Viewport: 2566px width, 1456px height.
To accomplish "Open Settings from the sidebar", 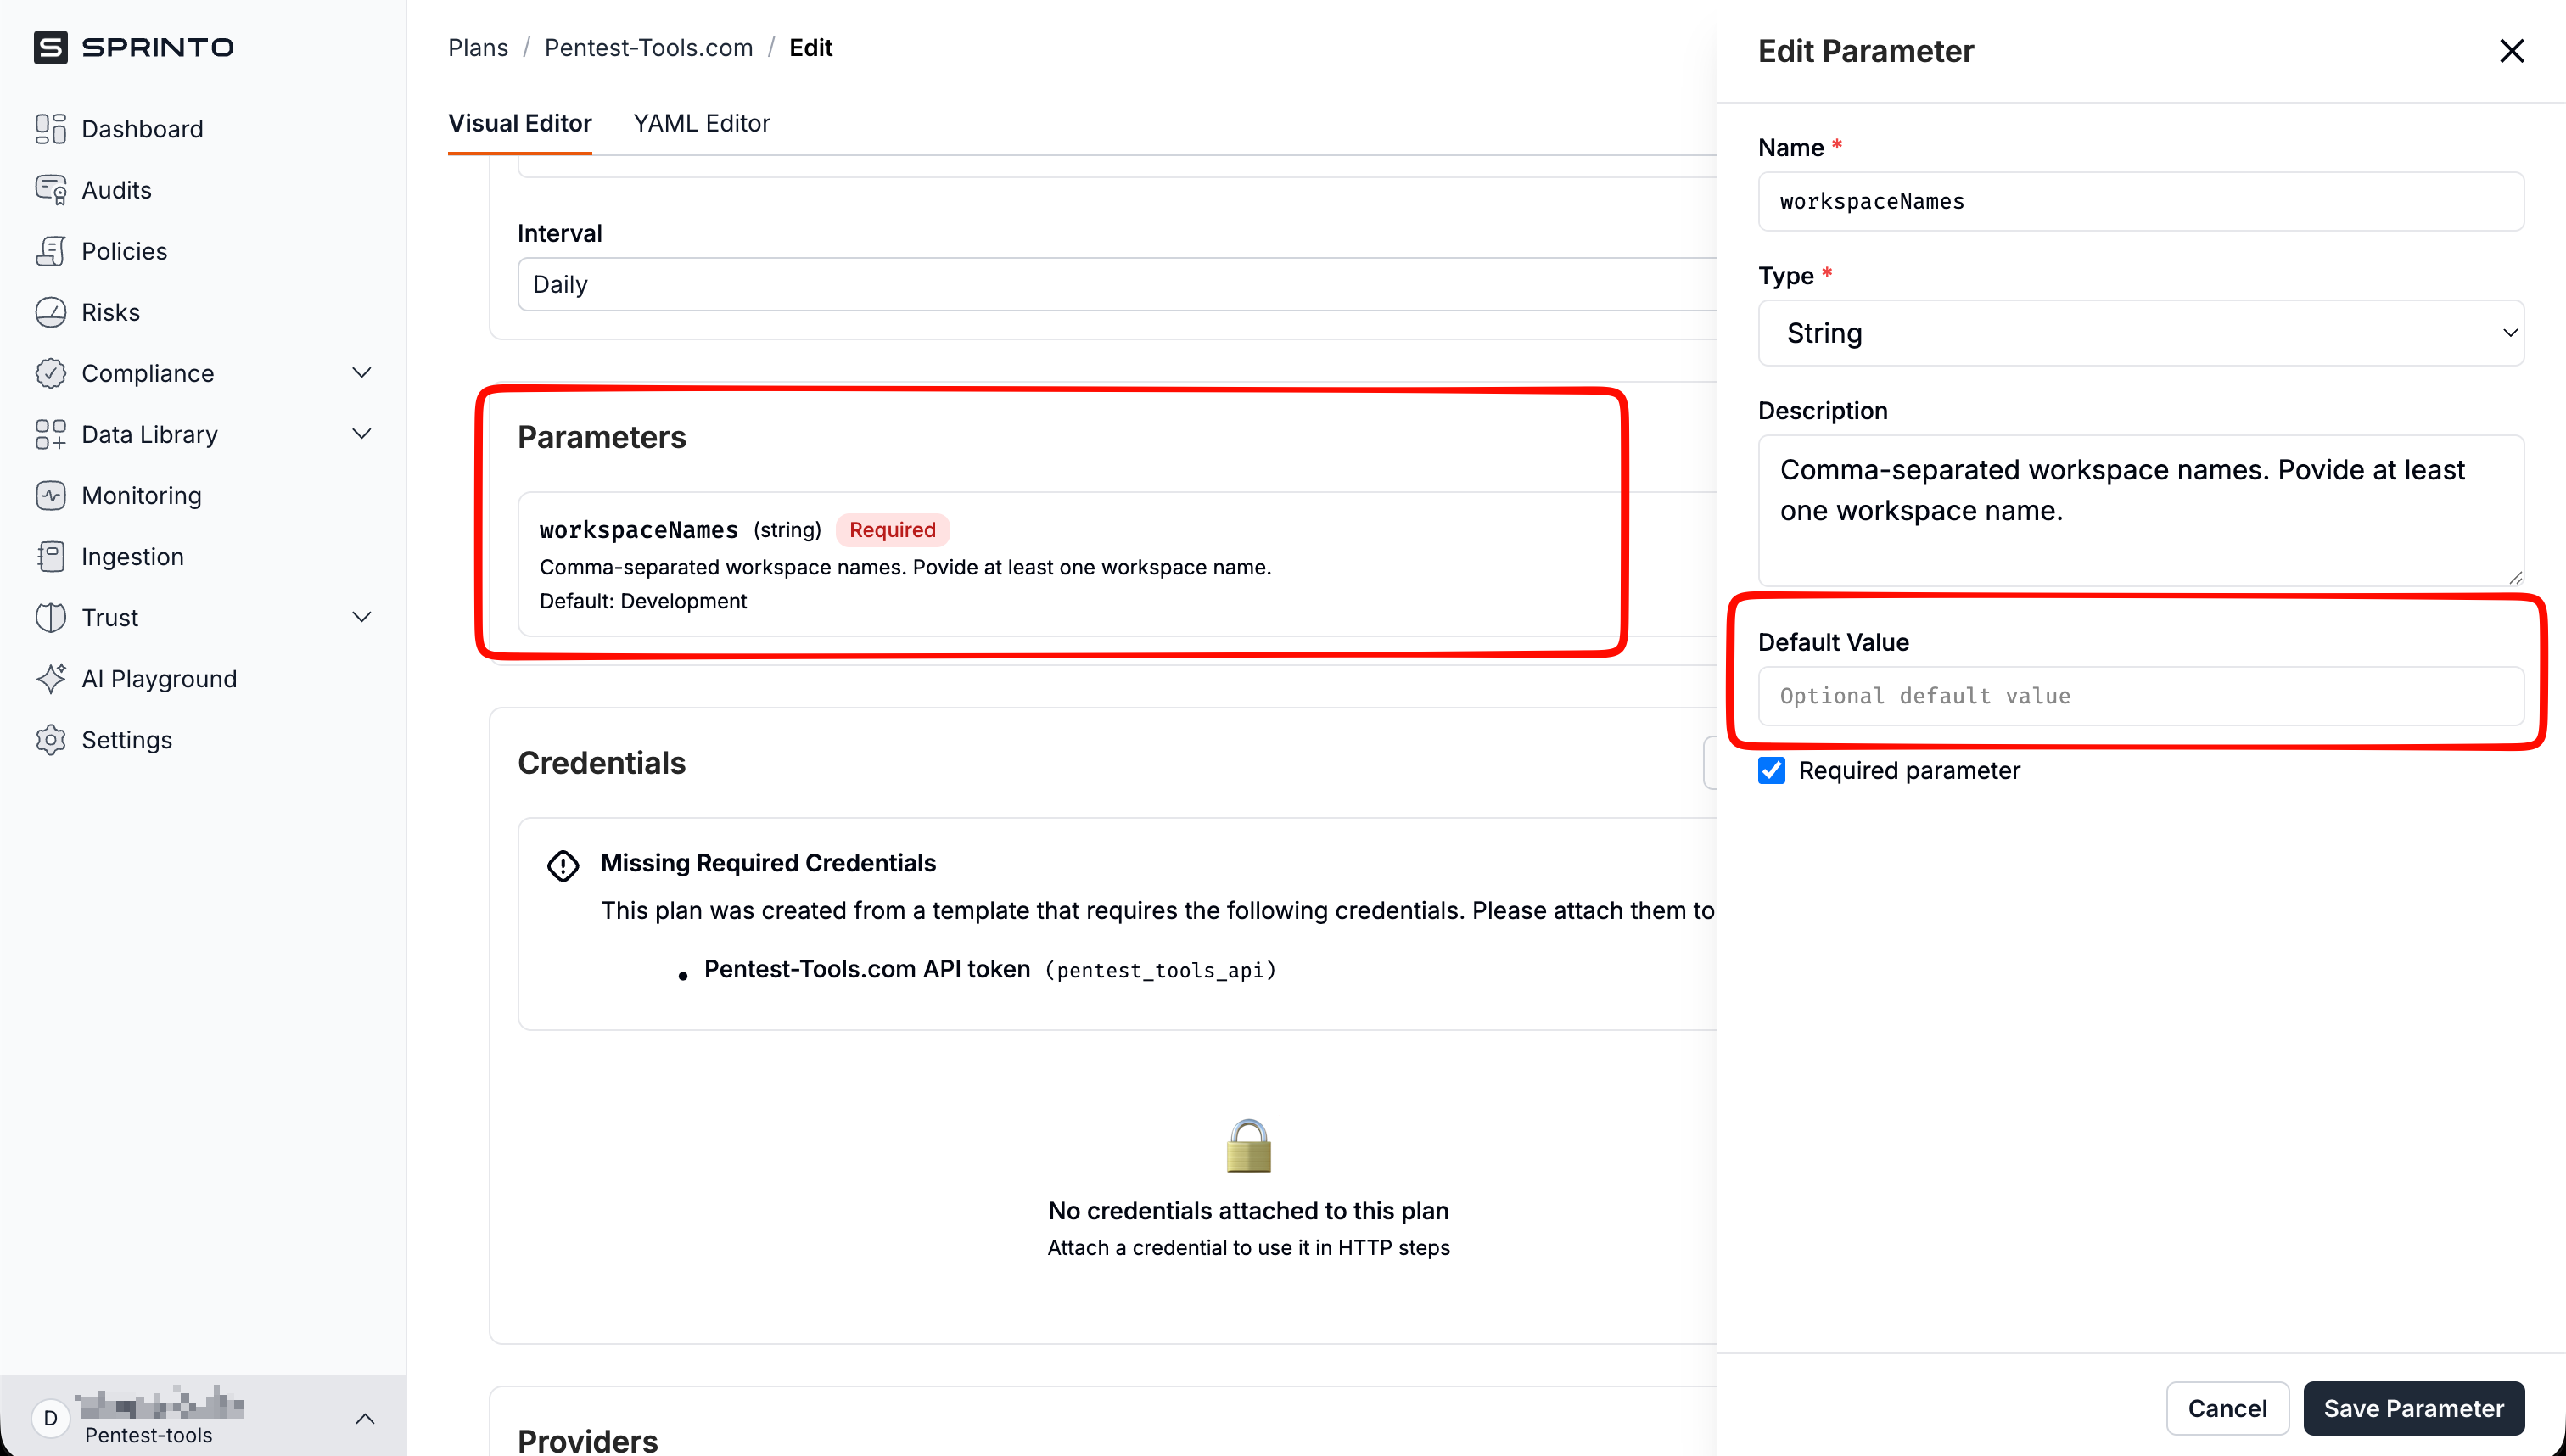I will (x=126, y=739).
